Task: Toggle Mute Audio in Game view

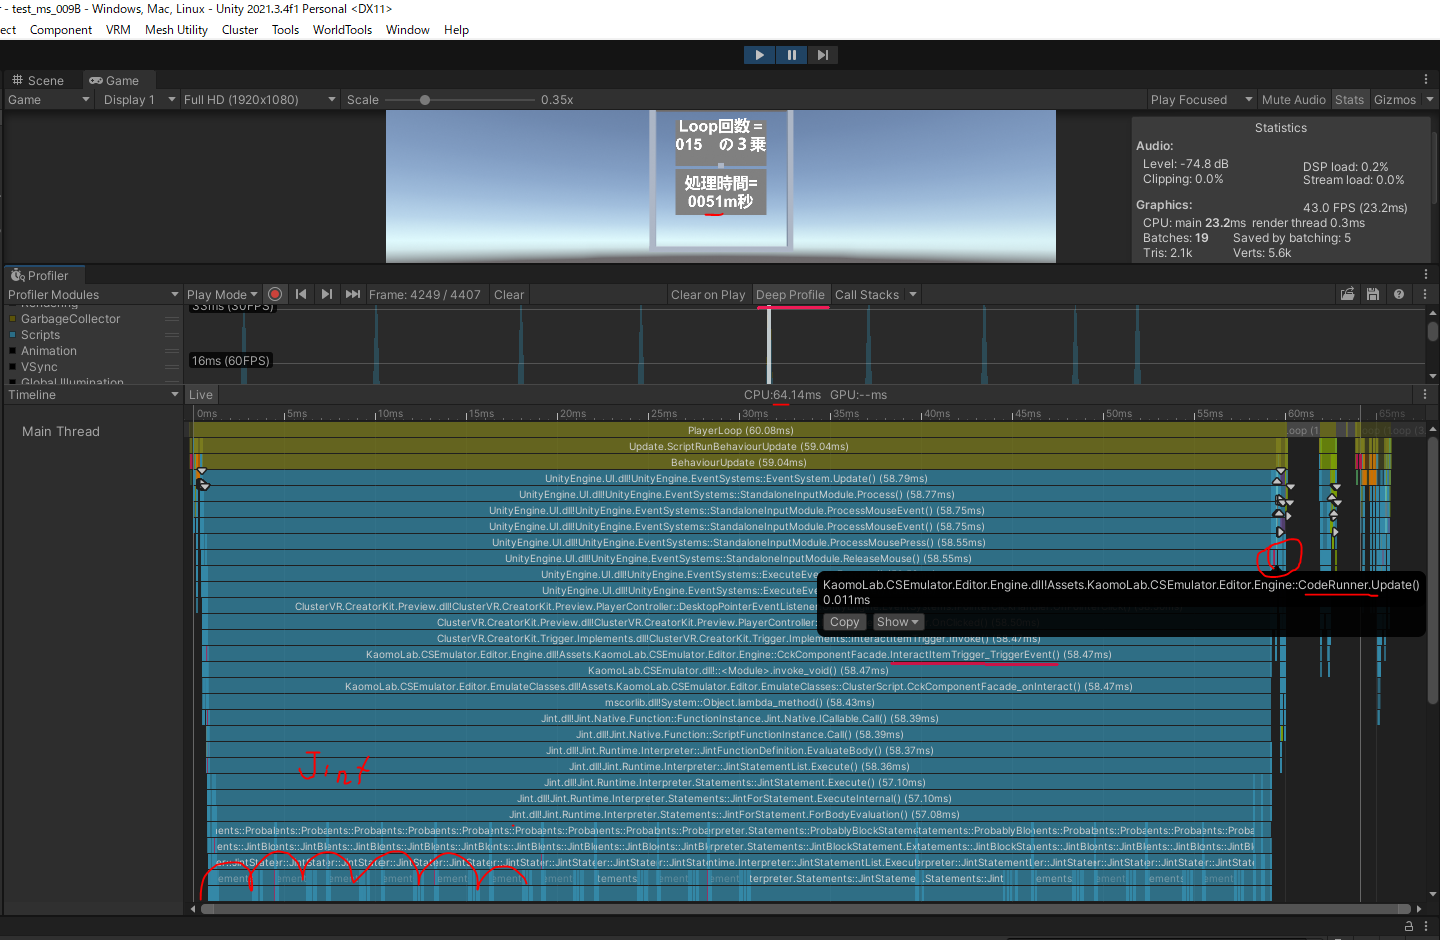Action: [1293, 99]
